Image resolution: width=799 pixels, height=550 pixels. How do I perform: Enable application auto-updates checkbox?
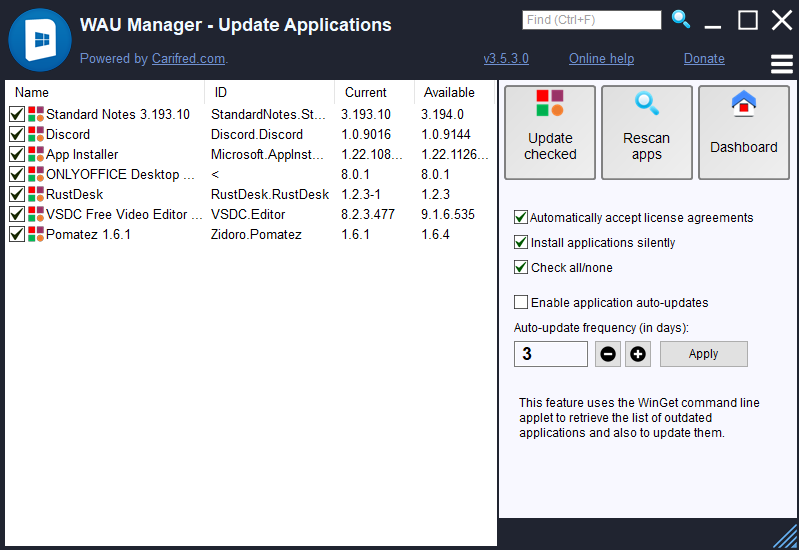pos(521,302)
